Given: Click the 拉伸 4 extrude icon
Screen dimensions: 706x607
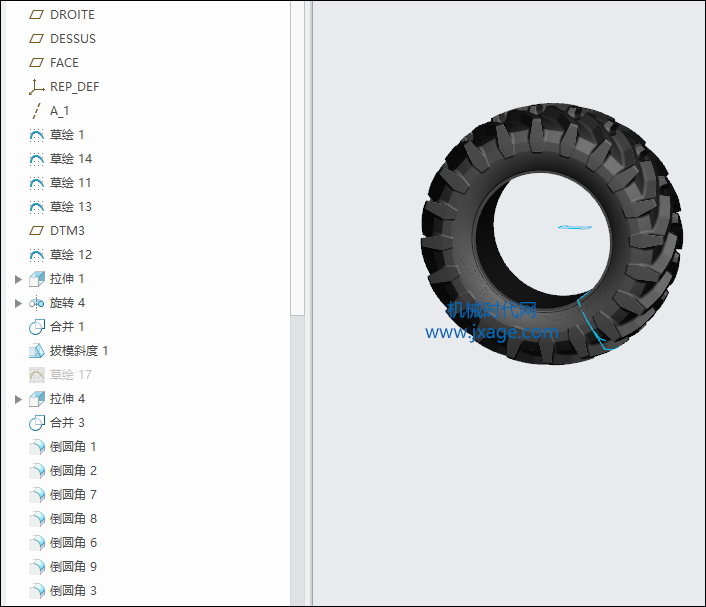Looking at the screenshot, I should (x=36, y=399).
